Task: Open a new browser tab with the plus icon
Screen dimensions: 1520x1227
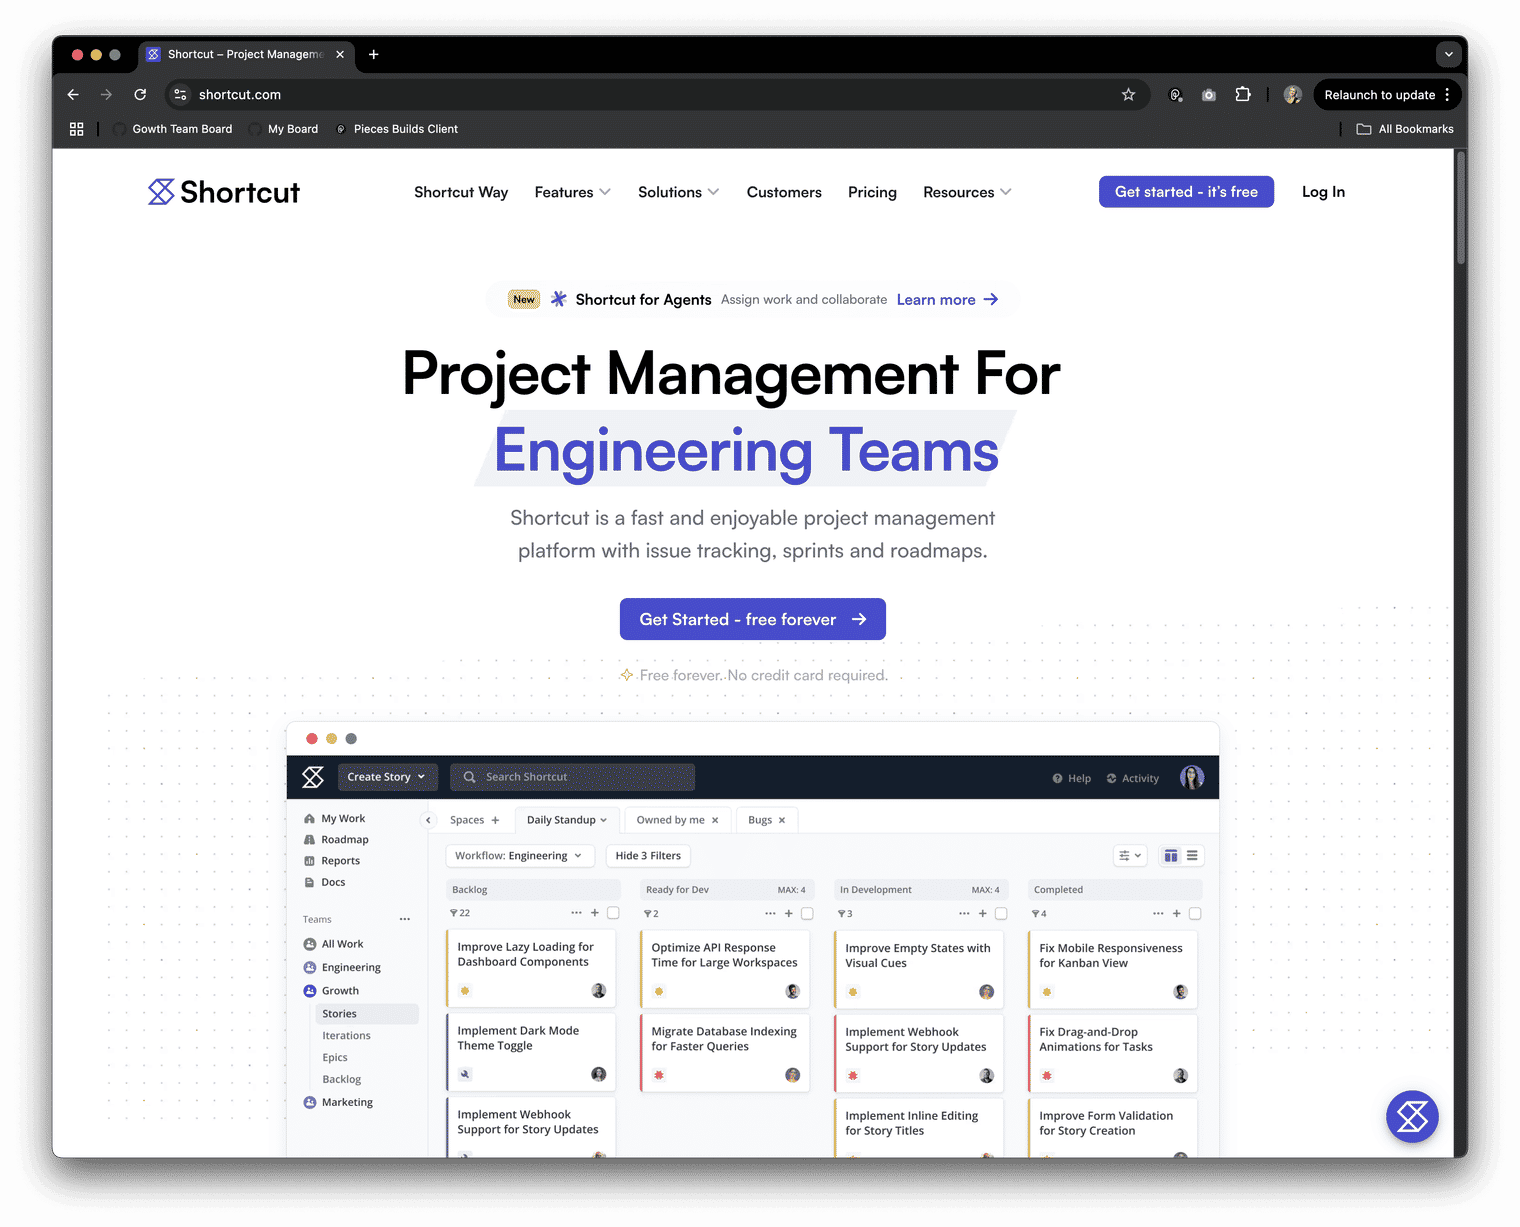Action: (374, 55)
